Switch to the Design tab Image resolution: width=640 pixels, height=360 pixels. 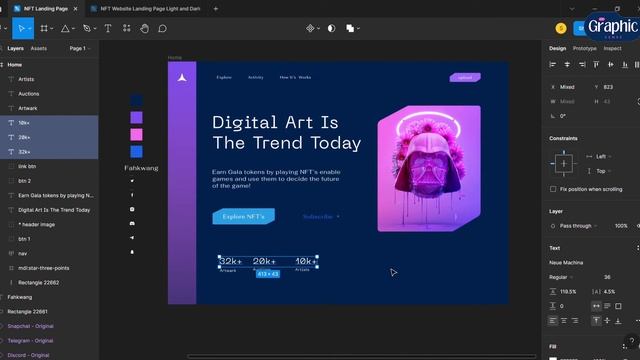[x=558, y=48]
